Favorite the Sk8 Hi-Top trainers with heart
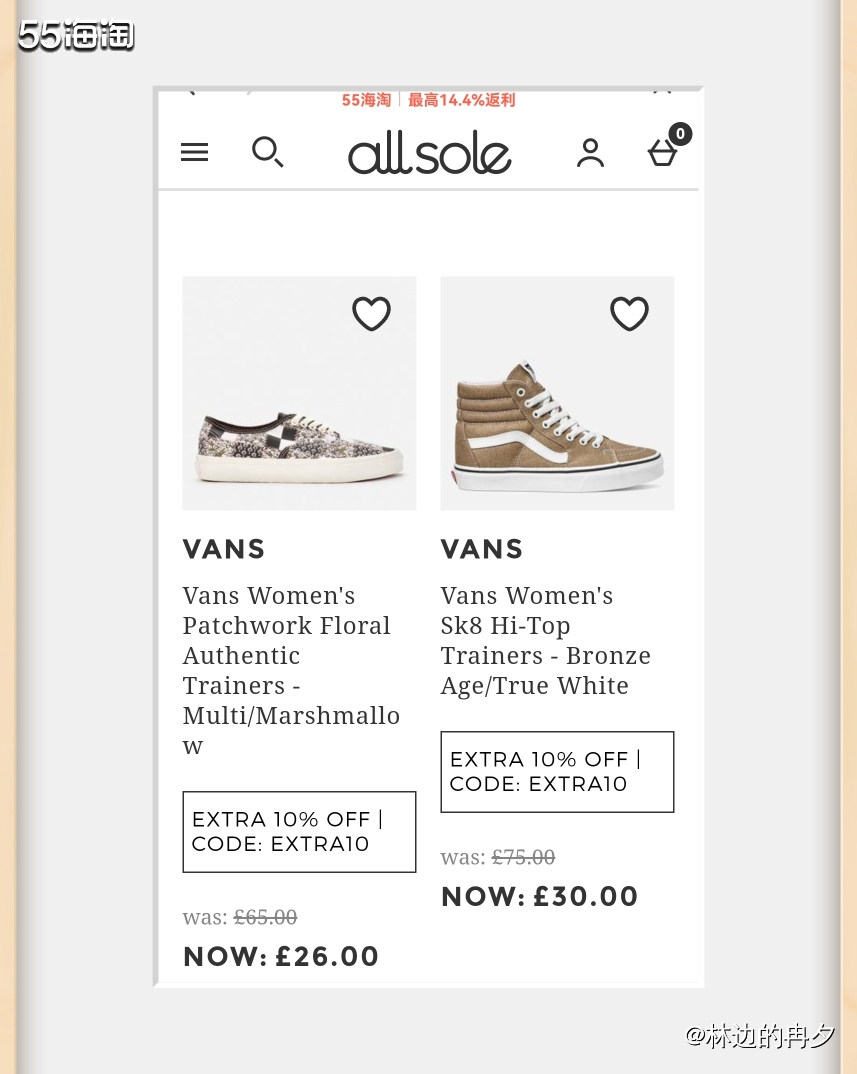The image size is (857, 1074). [x=629, y=314]
